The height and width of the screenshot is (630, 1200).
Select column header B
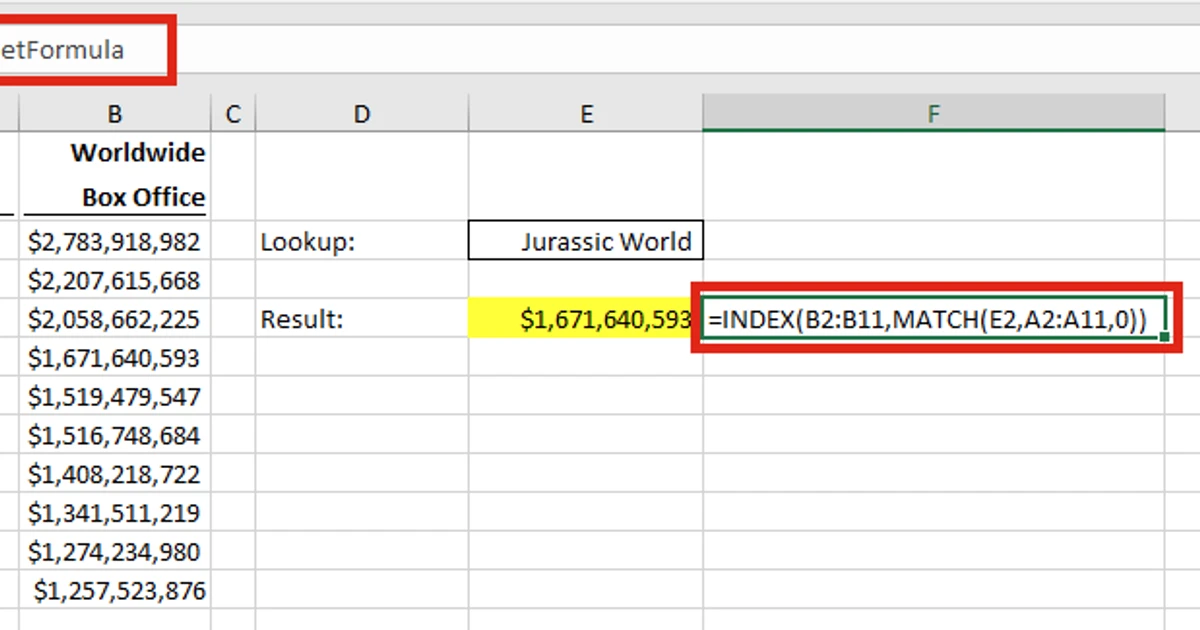(114, 113)
